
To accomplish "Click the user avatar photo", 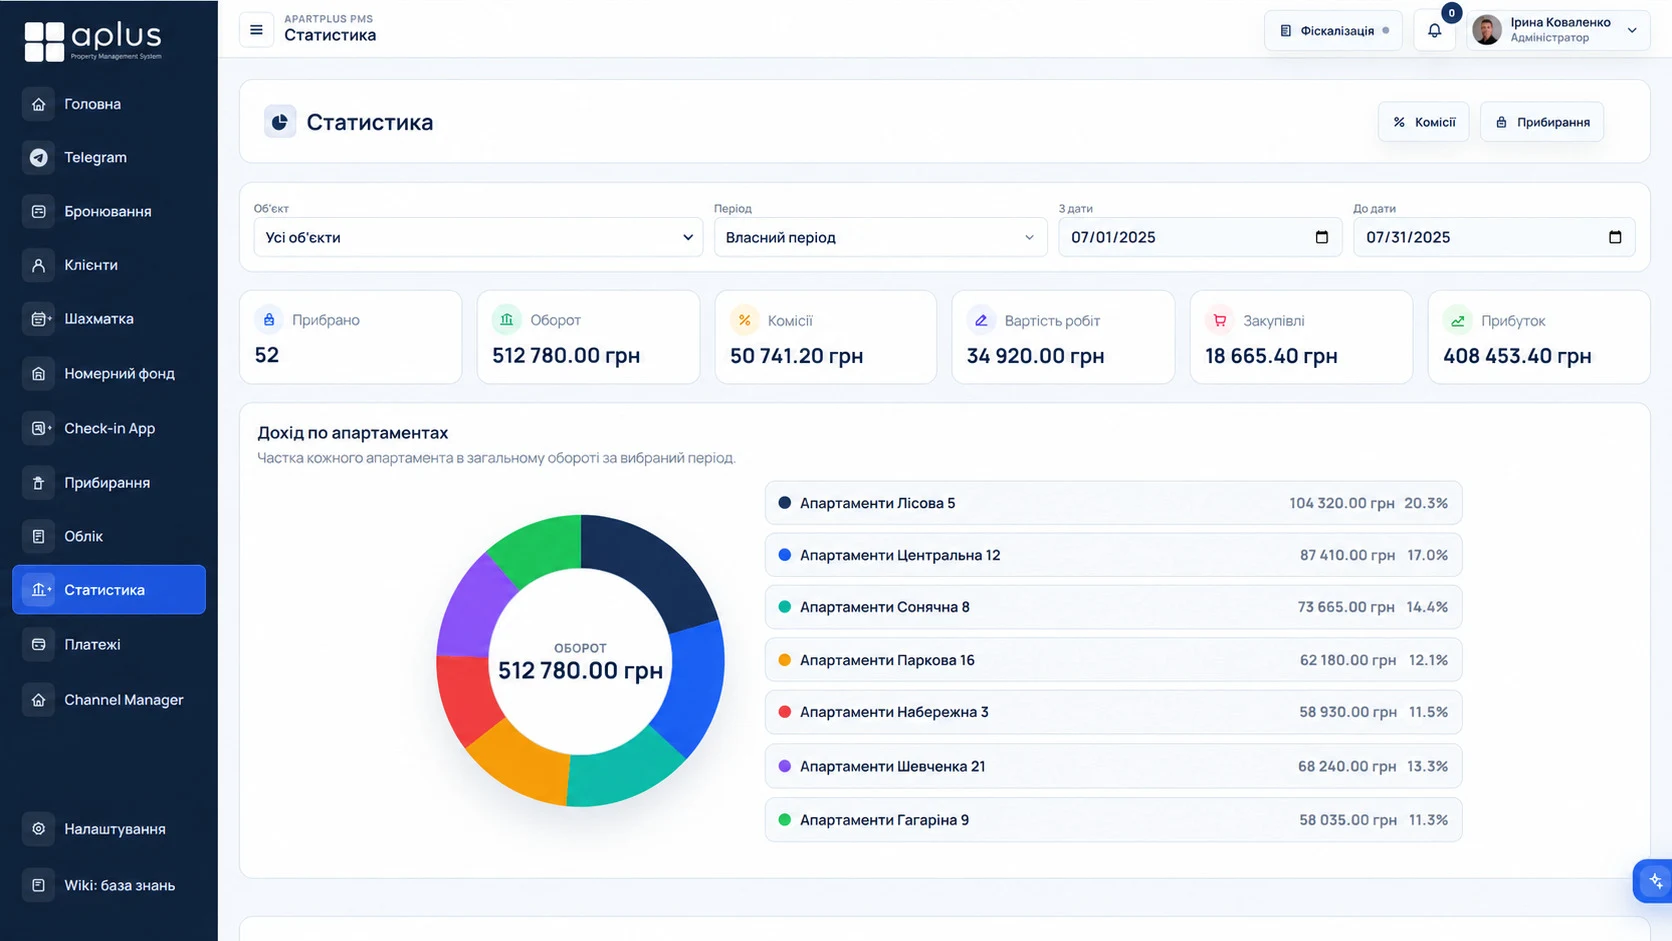I will (1487, 30).
